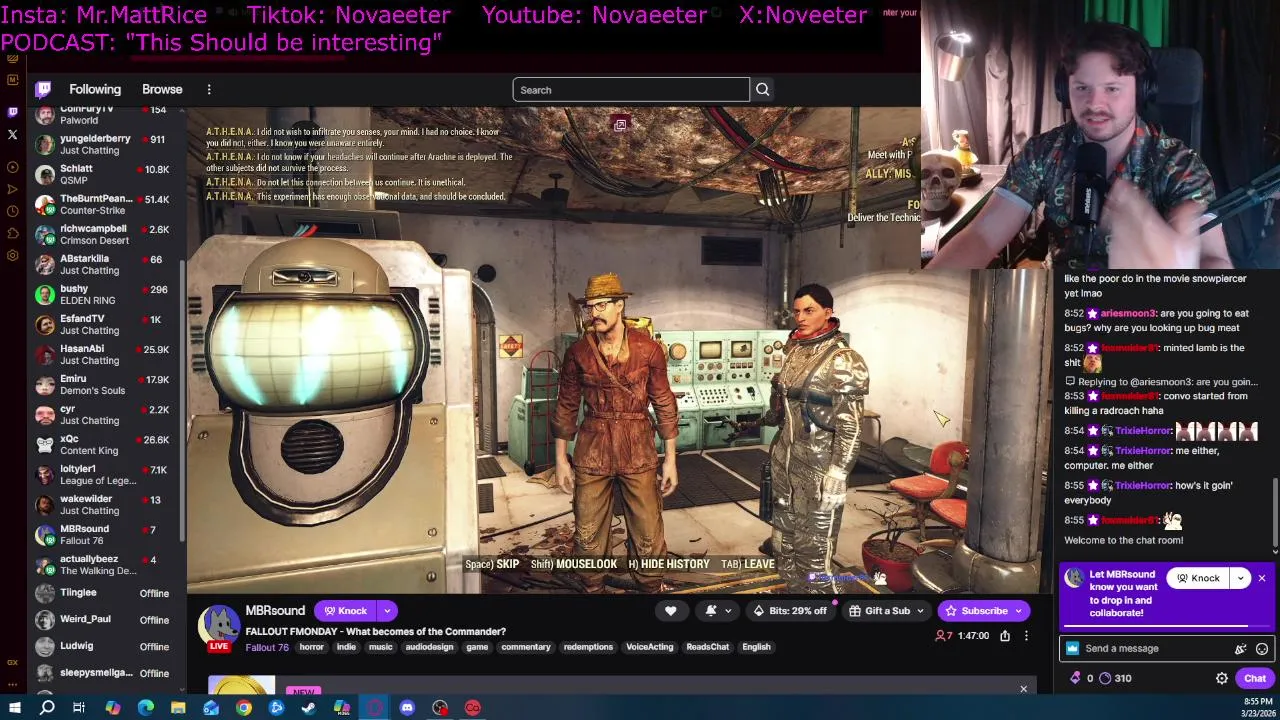
Task: Open the settings gear in Opera sidebar
Action: (x=12, y=255)
